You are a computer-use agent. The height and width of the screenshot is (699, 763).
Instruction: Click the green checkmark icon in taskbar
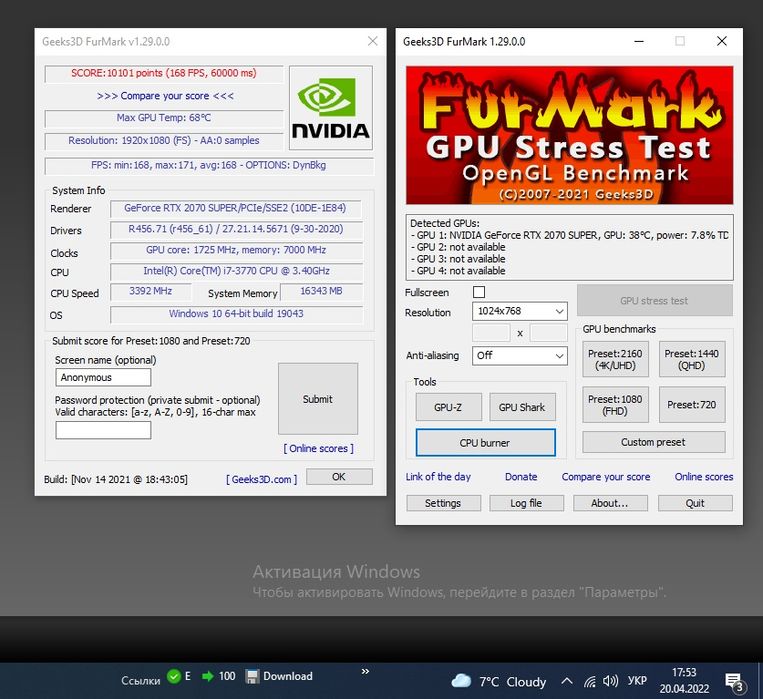pos(174,677)
